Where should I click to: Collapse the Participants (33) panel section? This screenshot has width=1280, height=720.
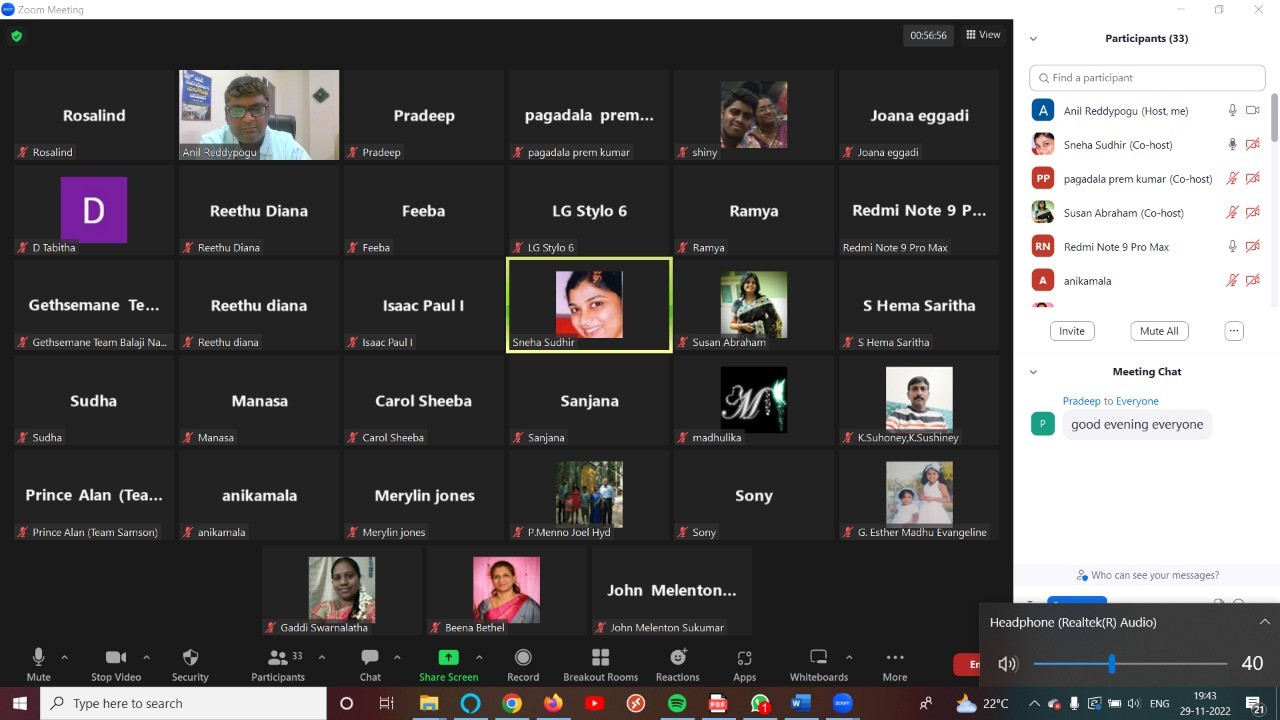(x=1033, y=39)
